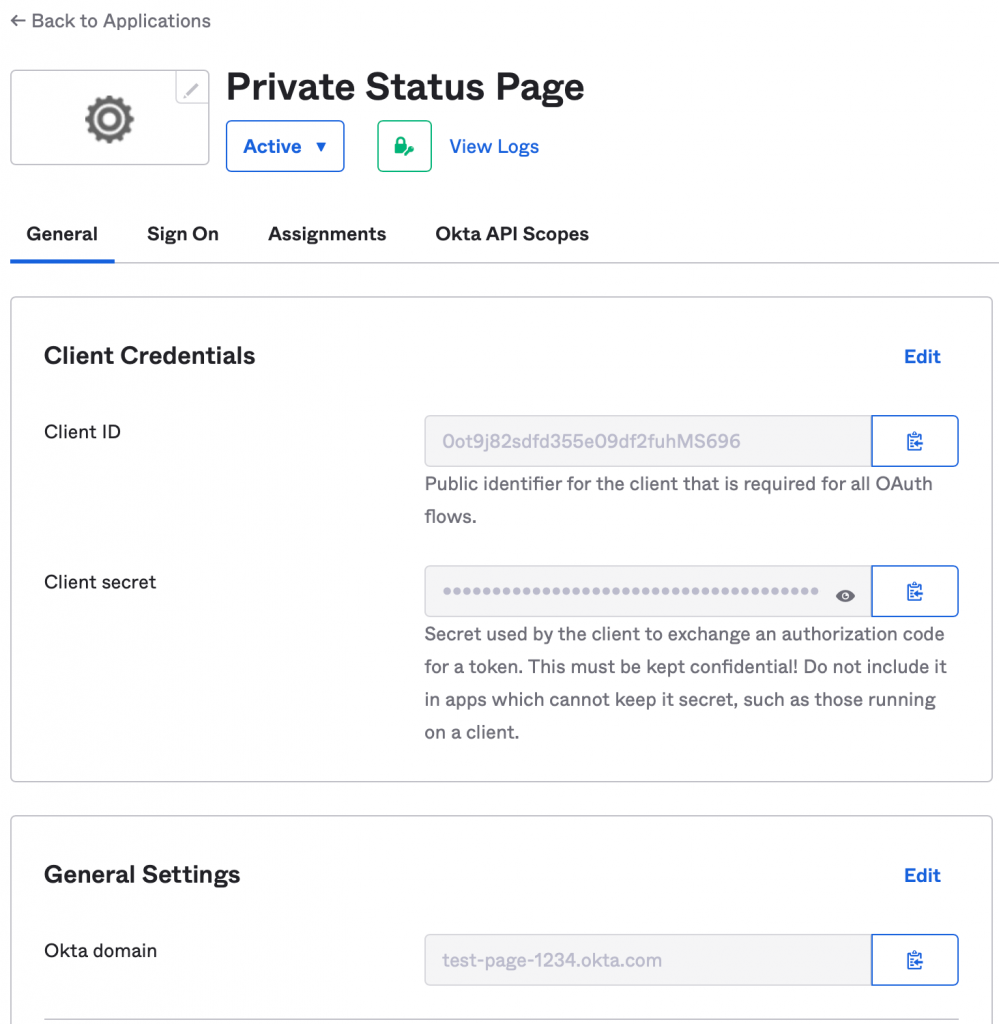999x1024 pixels.
Task: Copy the Okta domain to clipboard
Action: pos(913,959)
